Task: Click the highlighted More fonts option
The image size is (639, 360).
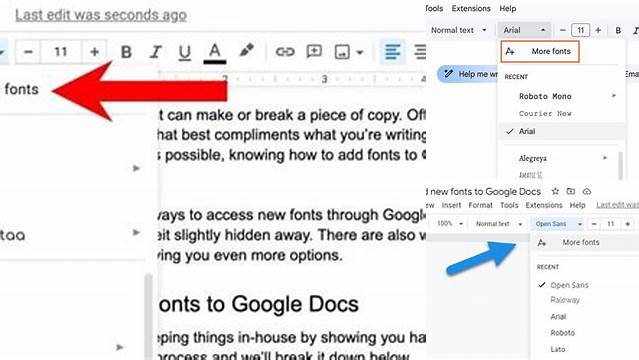Action: [540, 51]
